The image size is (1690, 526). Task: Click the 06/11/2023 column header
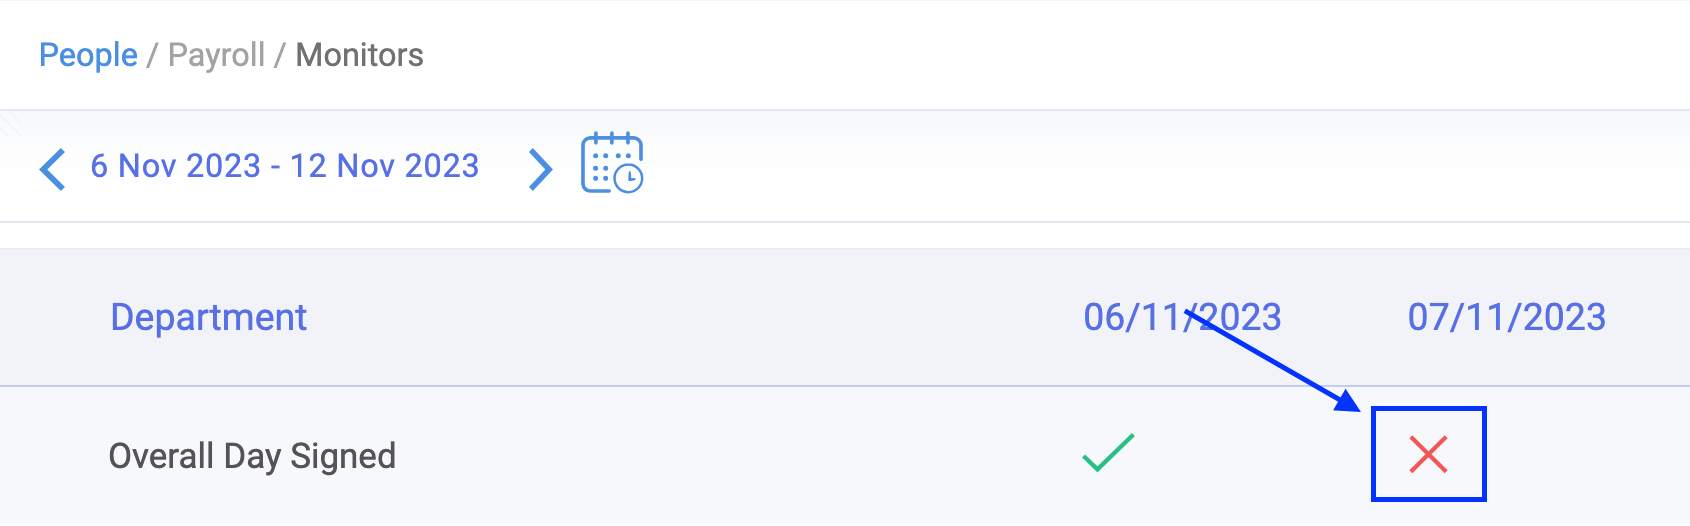coord(1182,317)
